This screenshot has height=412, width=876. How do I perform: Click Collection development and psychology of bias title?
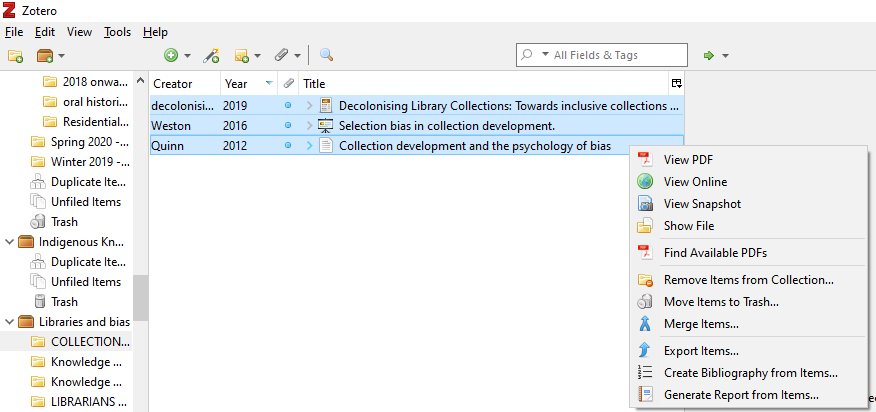point(475,146)
